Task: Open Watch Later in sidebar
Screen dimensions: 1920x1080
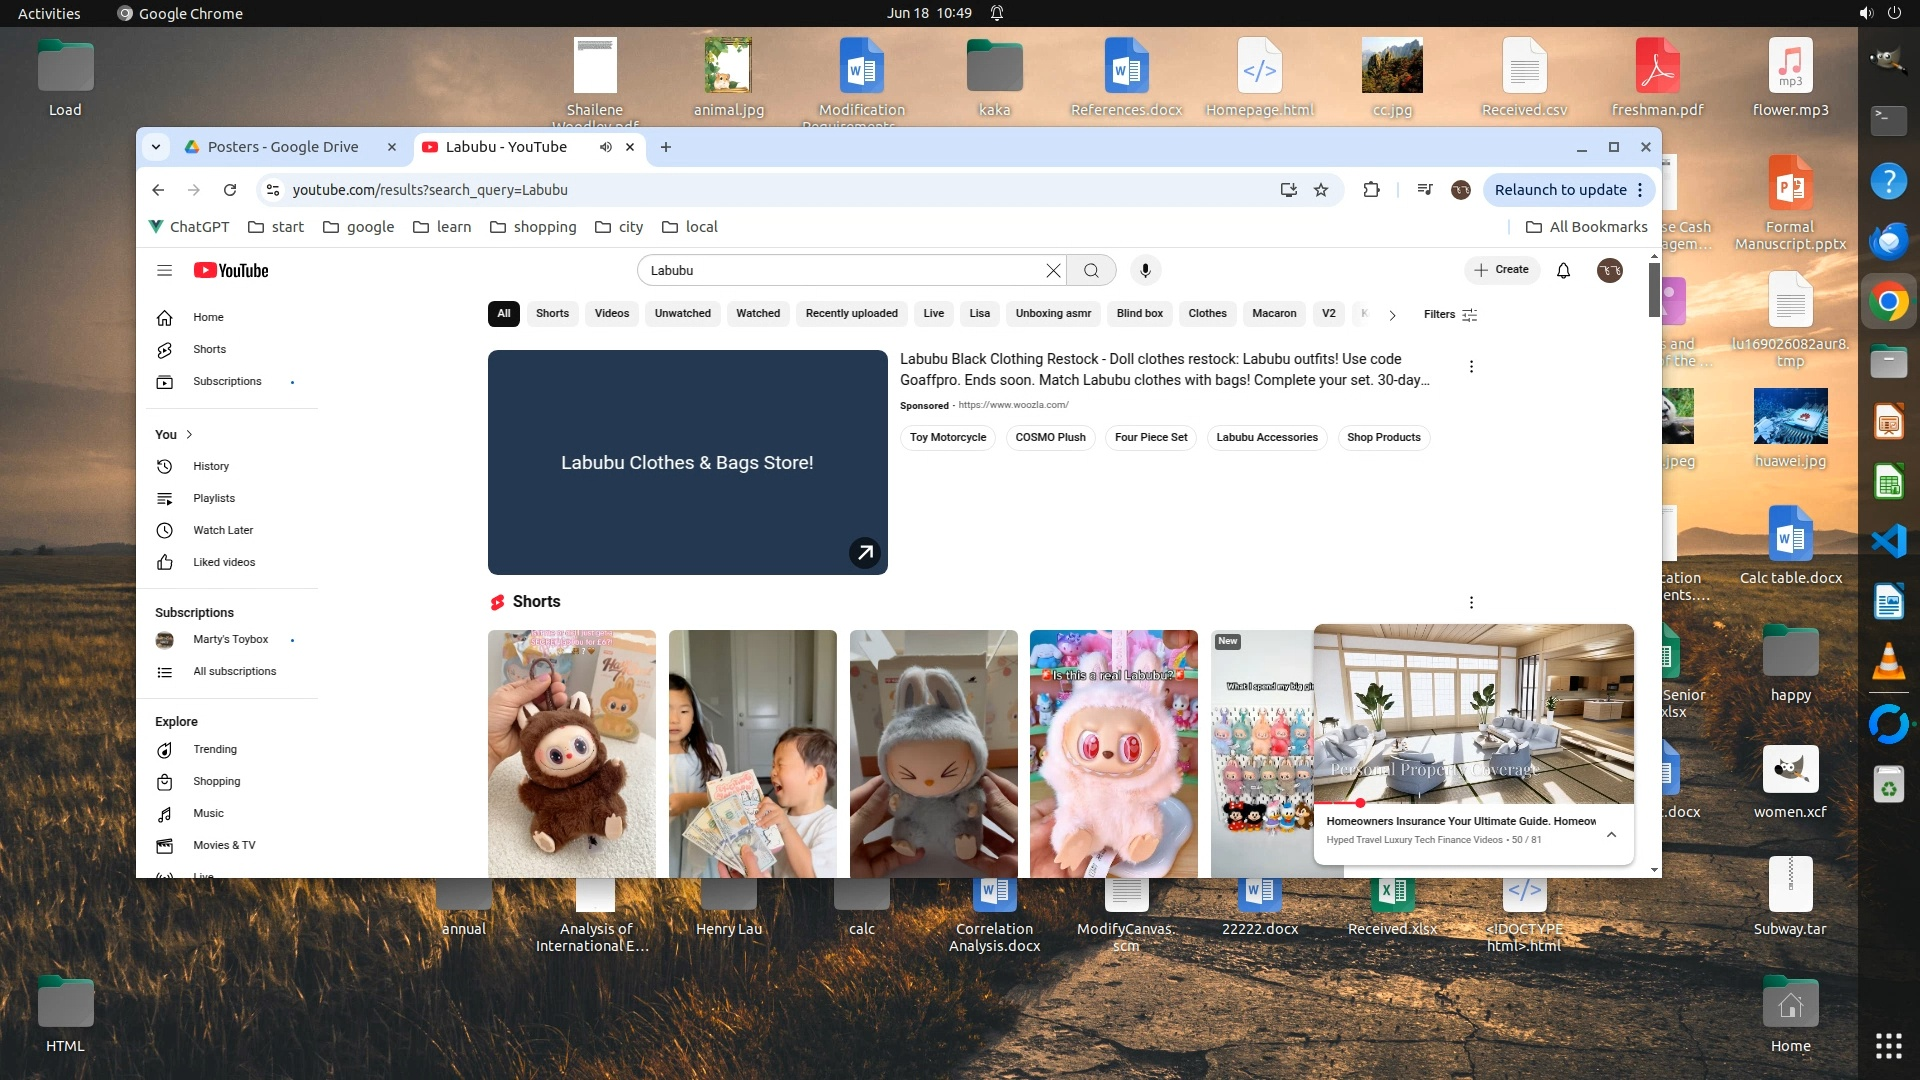Action: [x=222, y=530]
